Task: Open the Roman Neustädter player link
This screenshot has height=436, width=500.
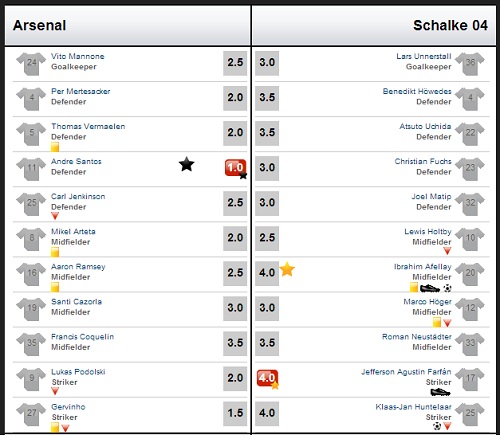Action: (417, 337)
